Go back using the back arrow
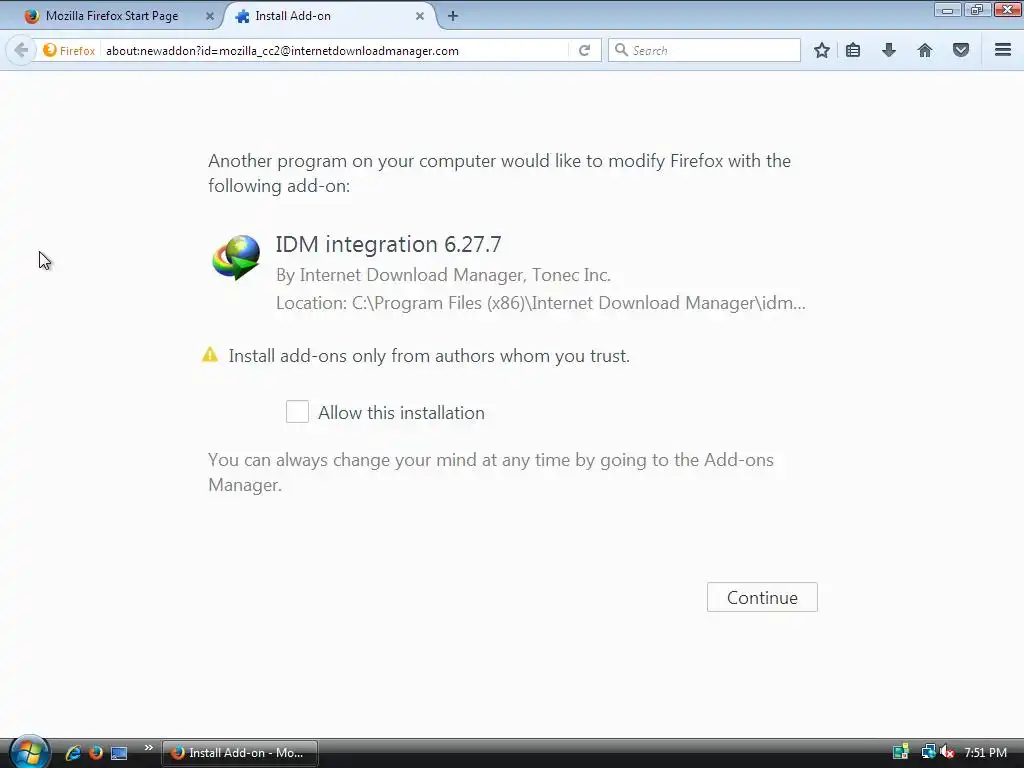 pyautogui.click(x=21, y=50)
